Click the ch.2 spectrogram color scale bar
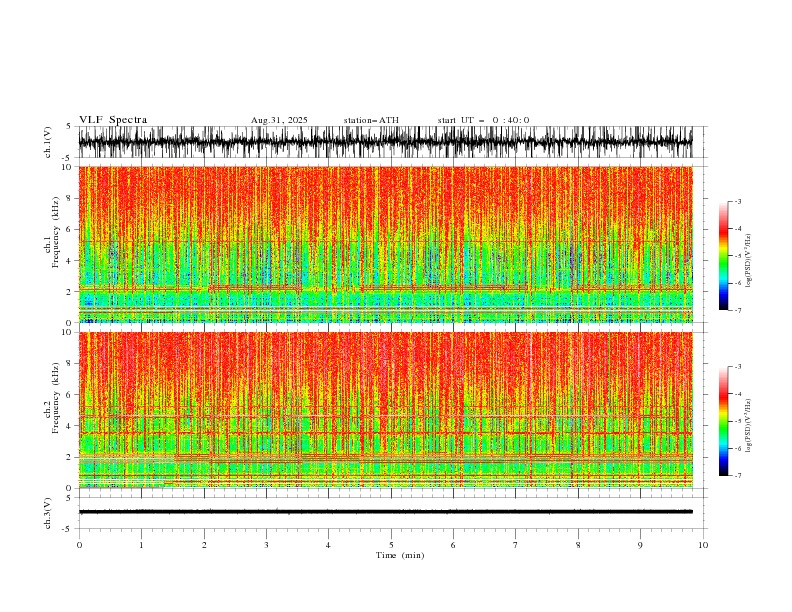 point(723,421)
